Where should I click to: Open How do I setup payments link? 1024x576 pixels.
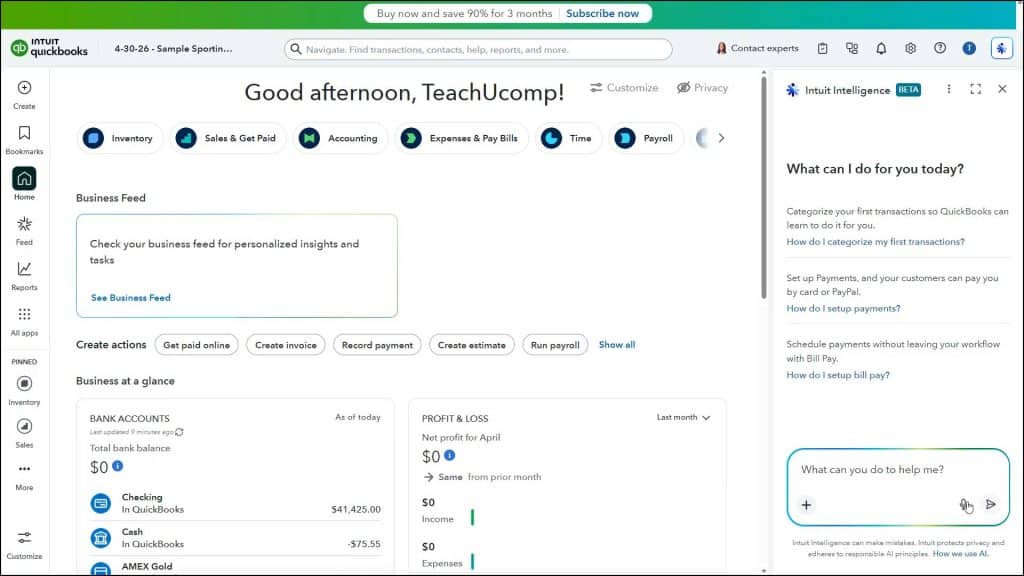(x=843, y=308)
